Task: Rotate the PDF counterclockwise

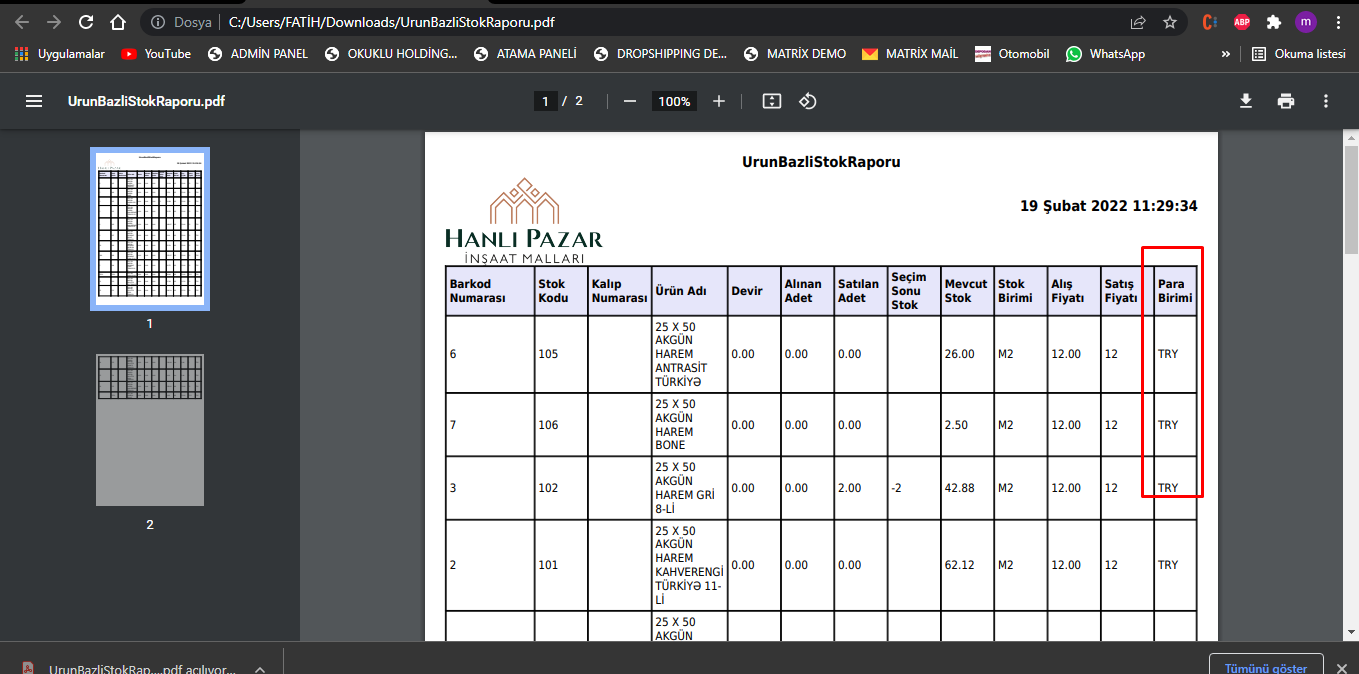Action: 808,101
